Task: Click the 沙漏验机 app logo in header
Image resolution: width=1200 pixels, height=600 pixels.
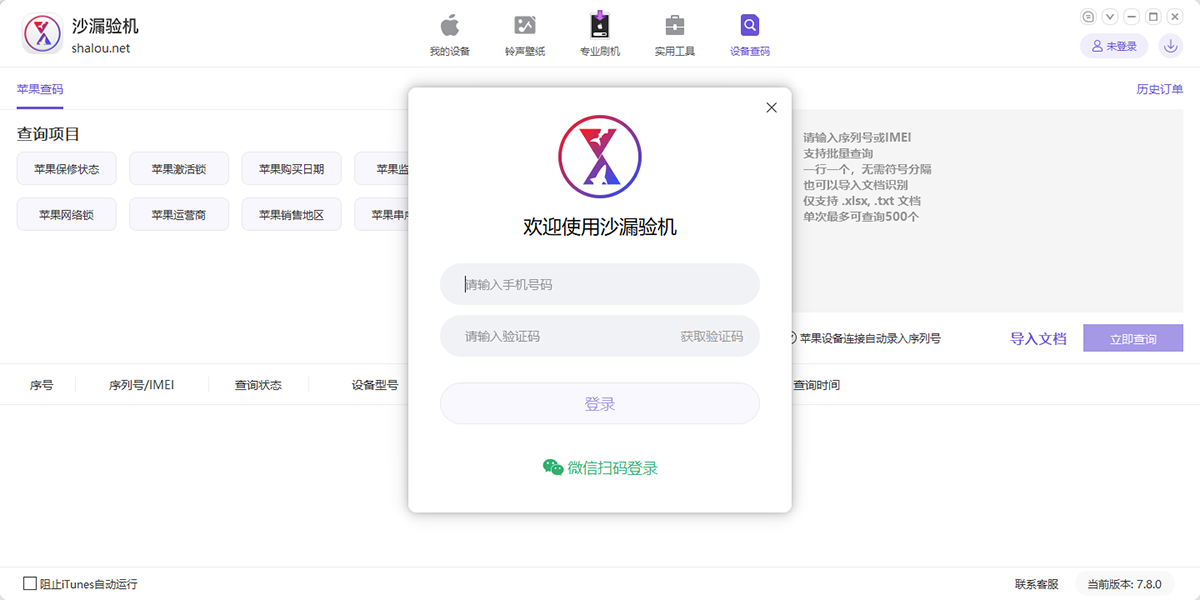Action: 43,34
